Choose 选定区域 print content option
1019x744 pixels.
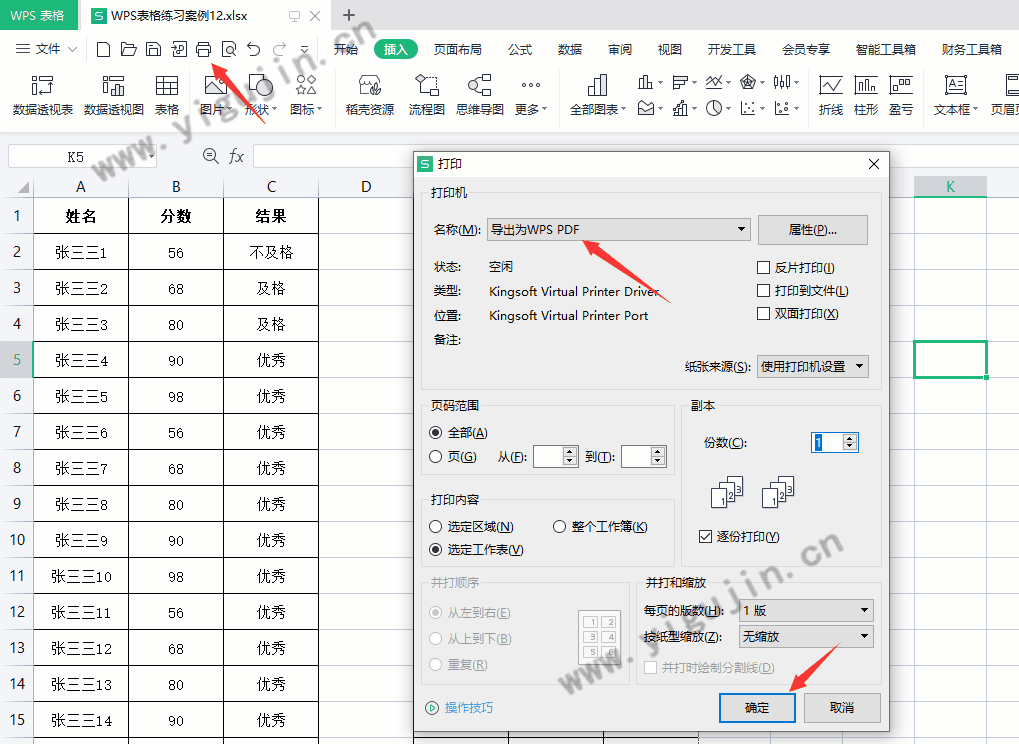[435, 527]
